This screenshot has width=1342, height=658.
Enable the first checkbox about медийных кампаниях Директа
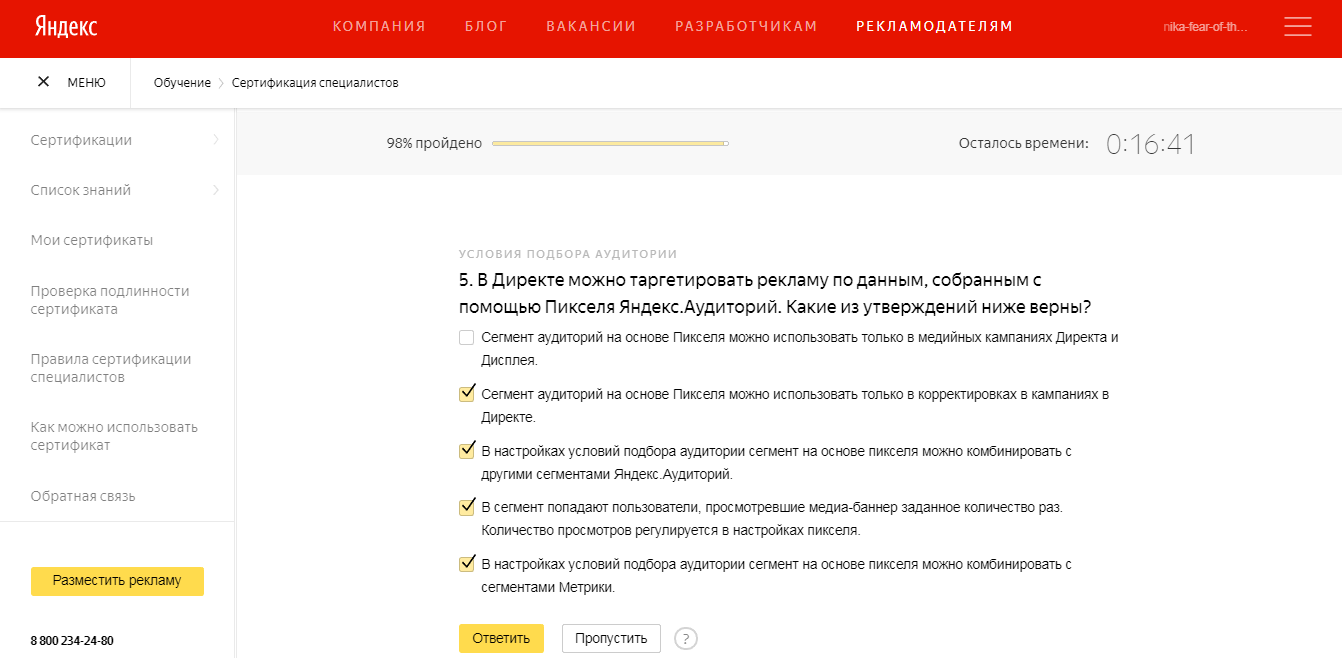466,337
